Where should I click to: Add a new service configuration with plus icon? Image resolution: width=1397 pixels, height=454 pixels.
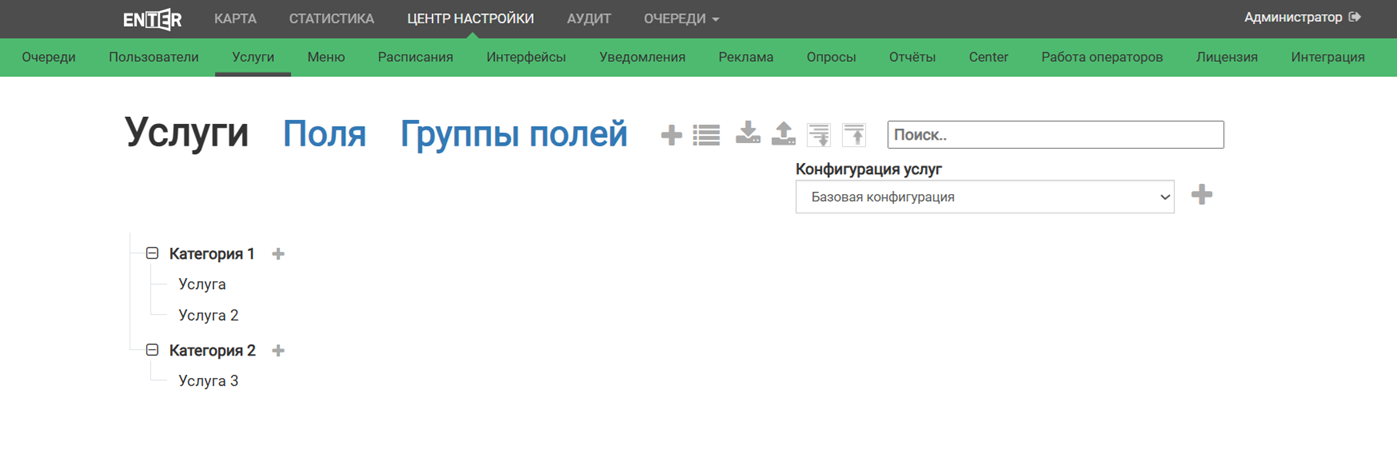1202,195
